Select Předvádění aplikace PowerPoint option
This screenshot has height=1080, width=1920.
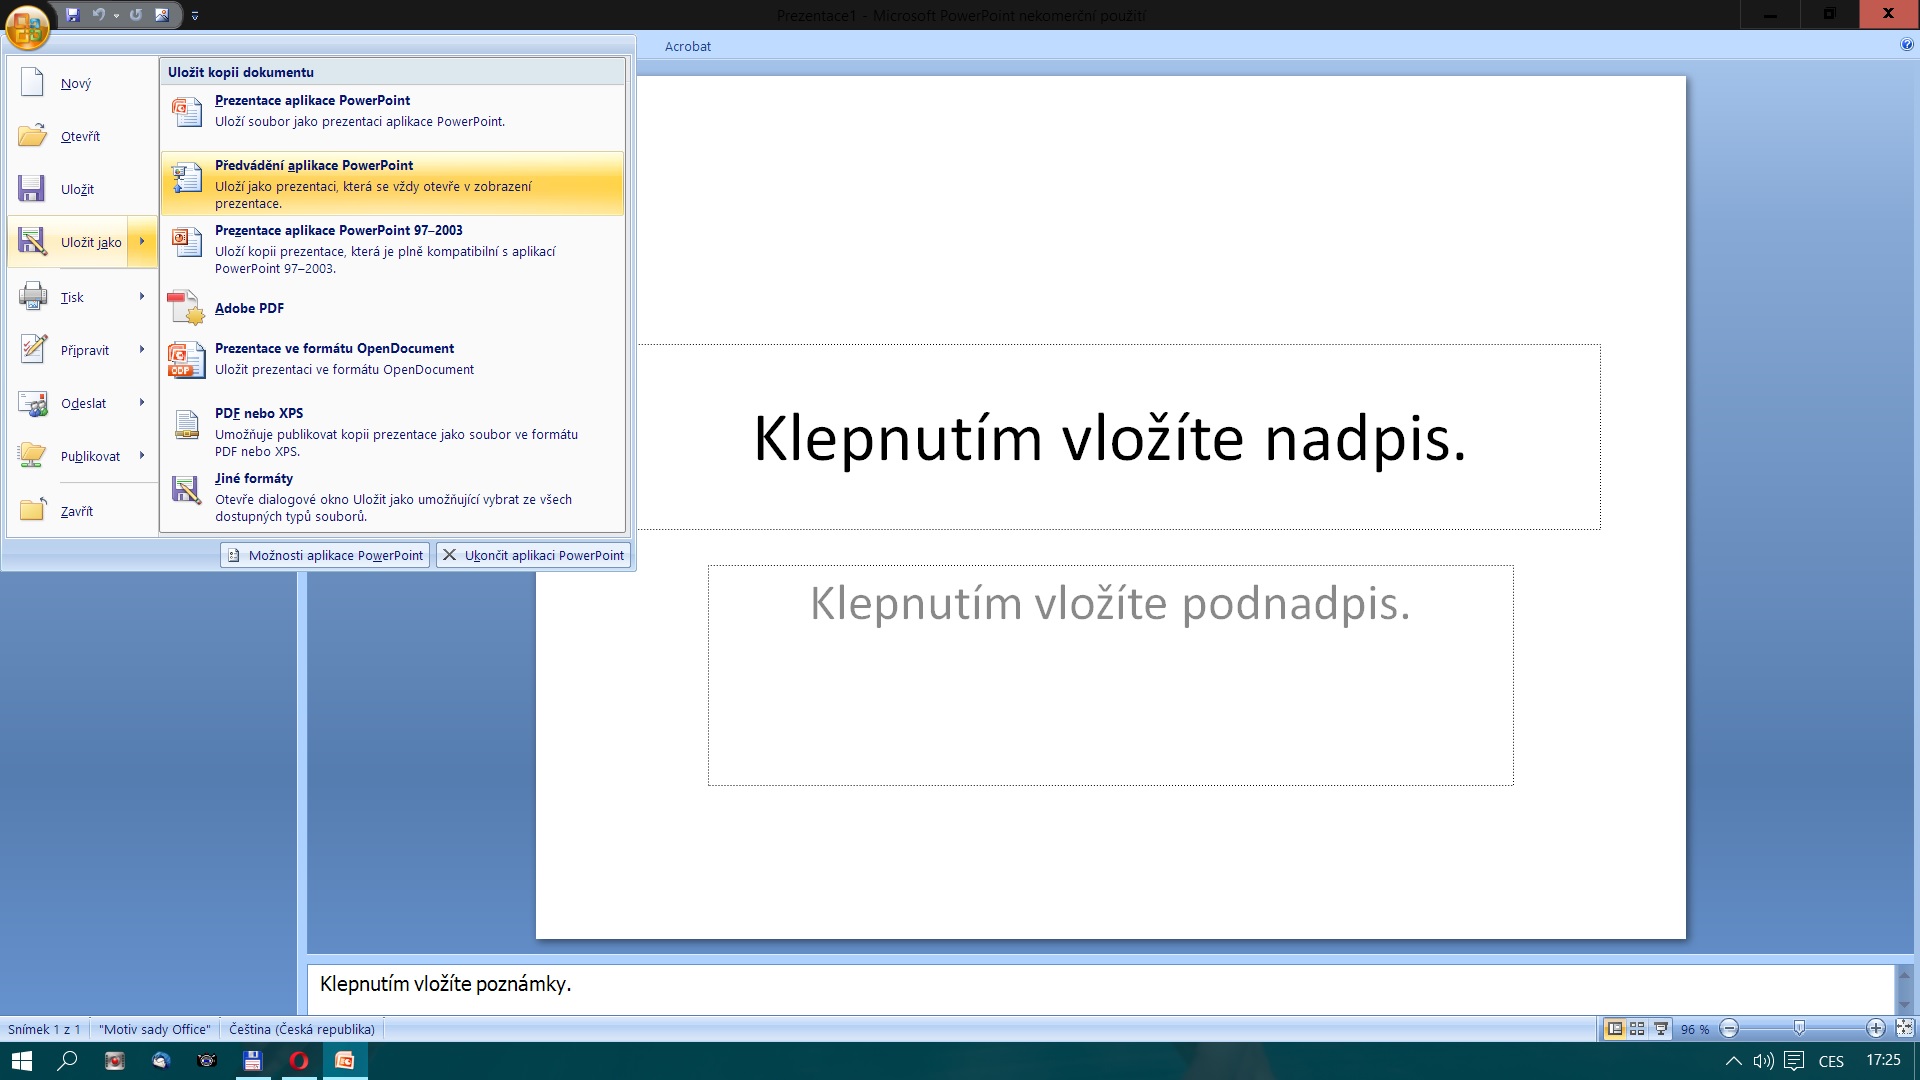click(x=392, y=183)
